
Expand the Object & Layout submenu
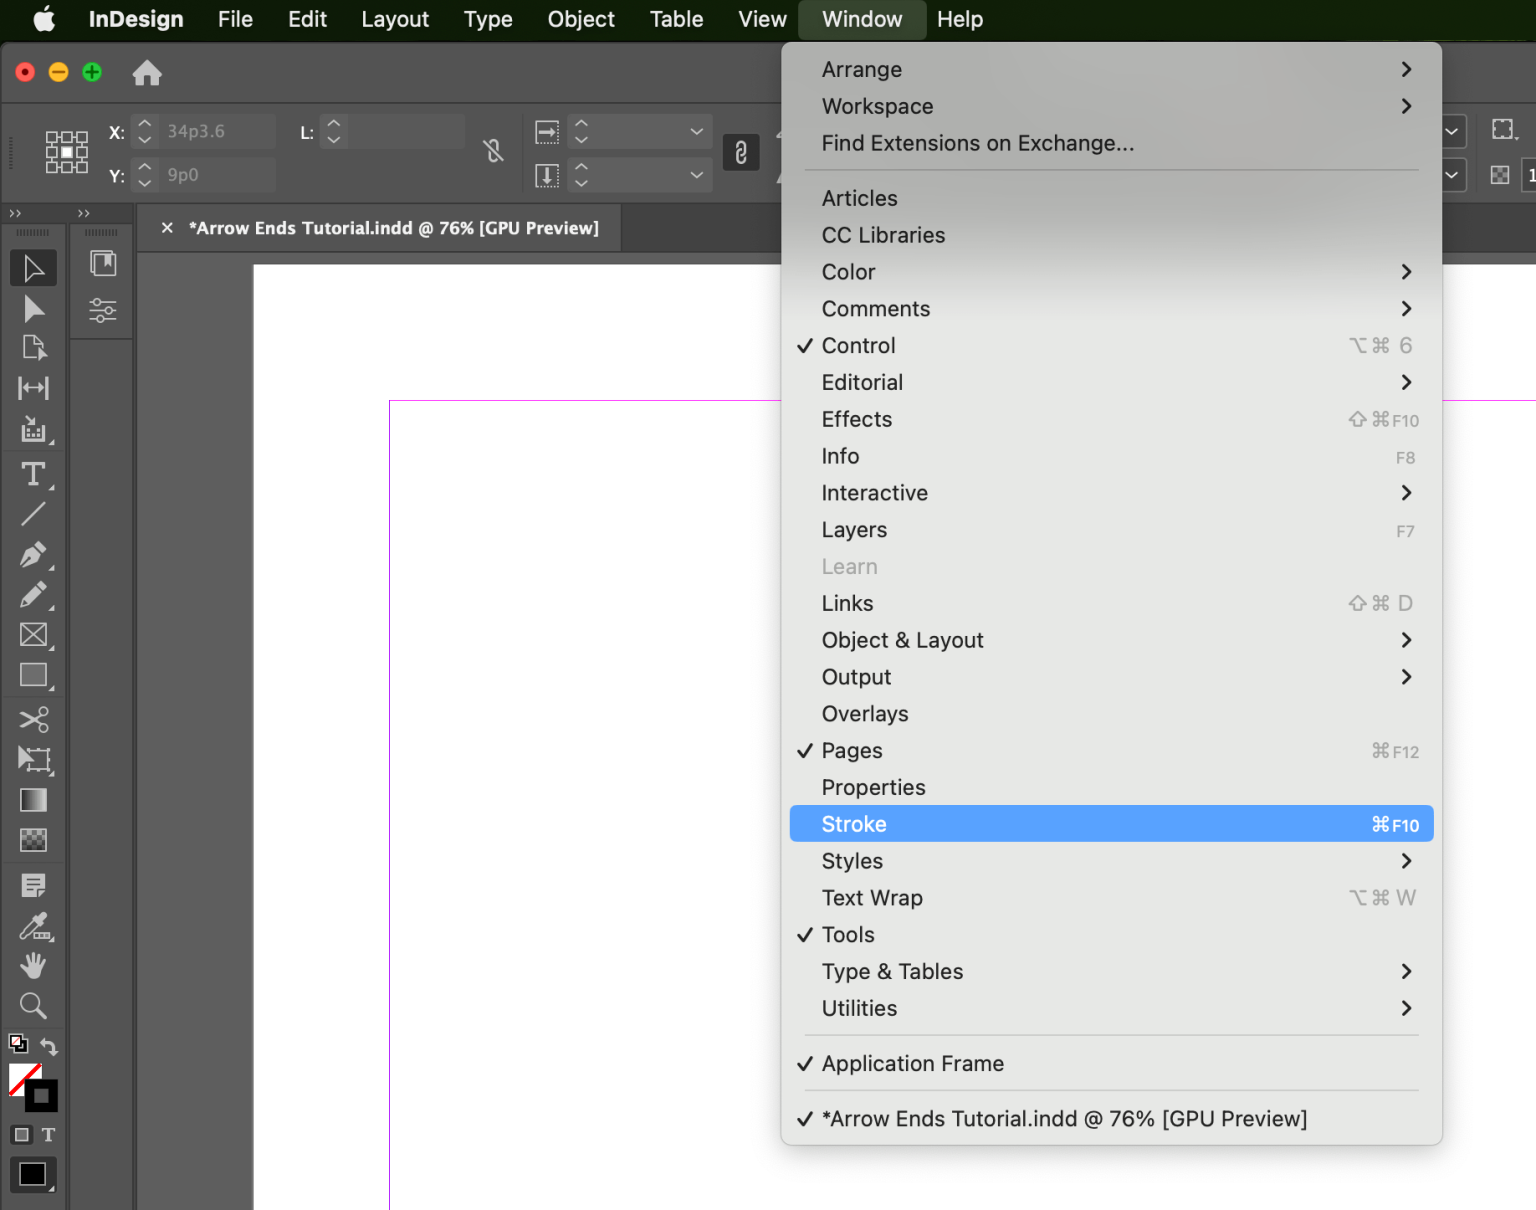902,640
